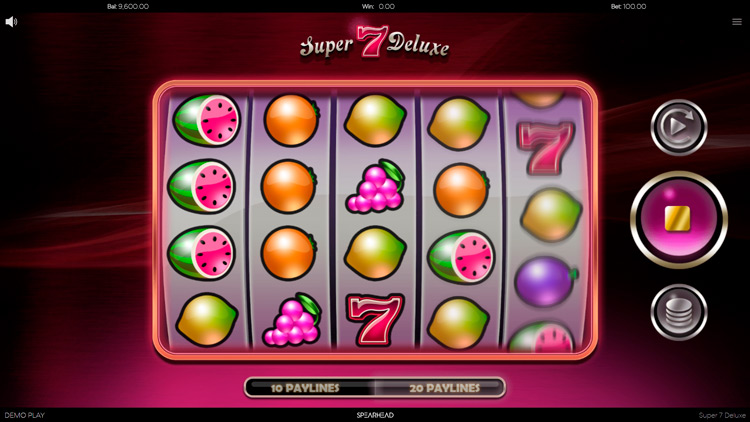The height and width of the screenshot is (422, 750).
Task: Open the hamburger menu
Action: pos(737,22)
